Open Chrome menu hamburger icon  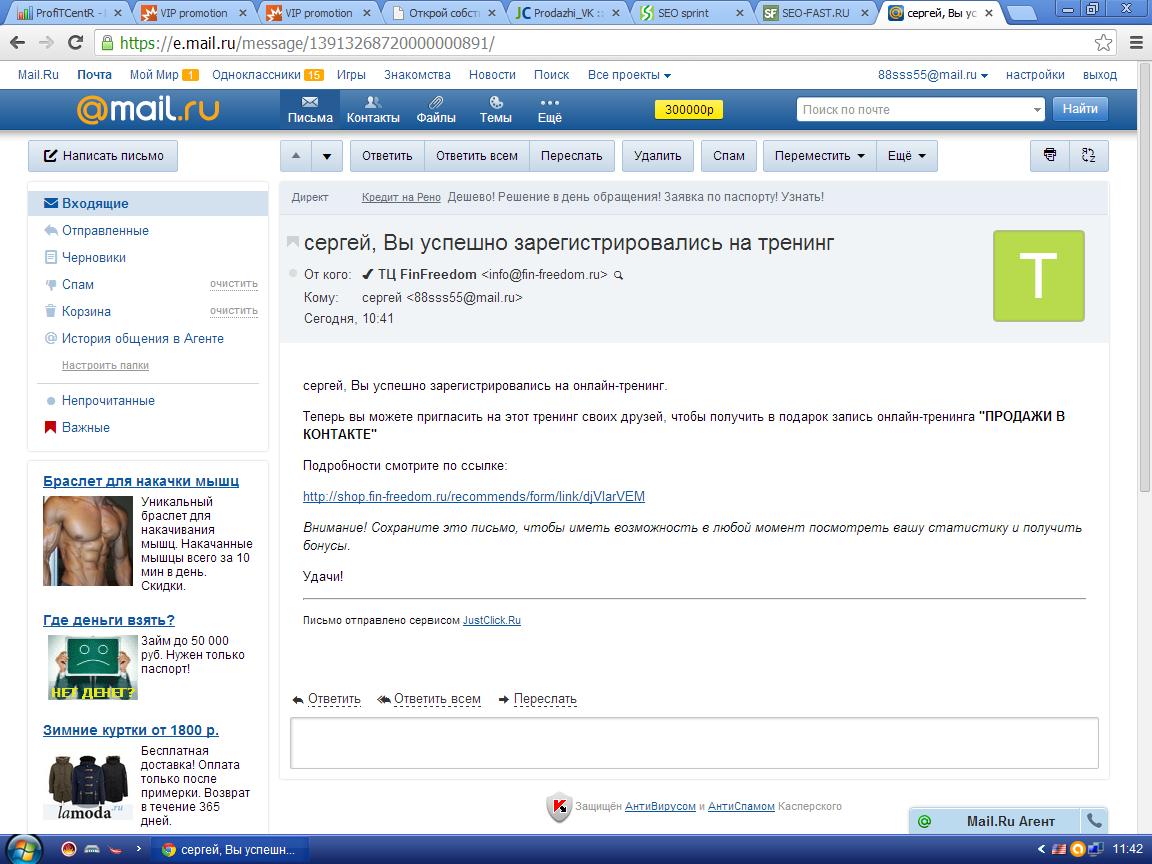1136,43
